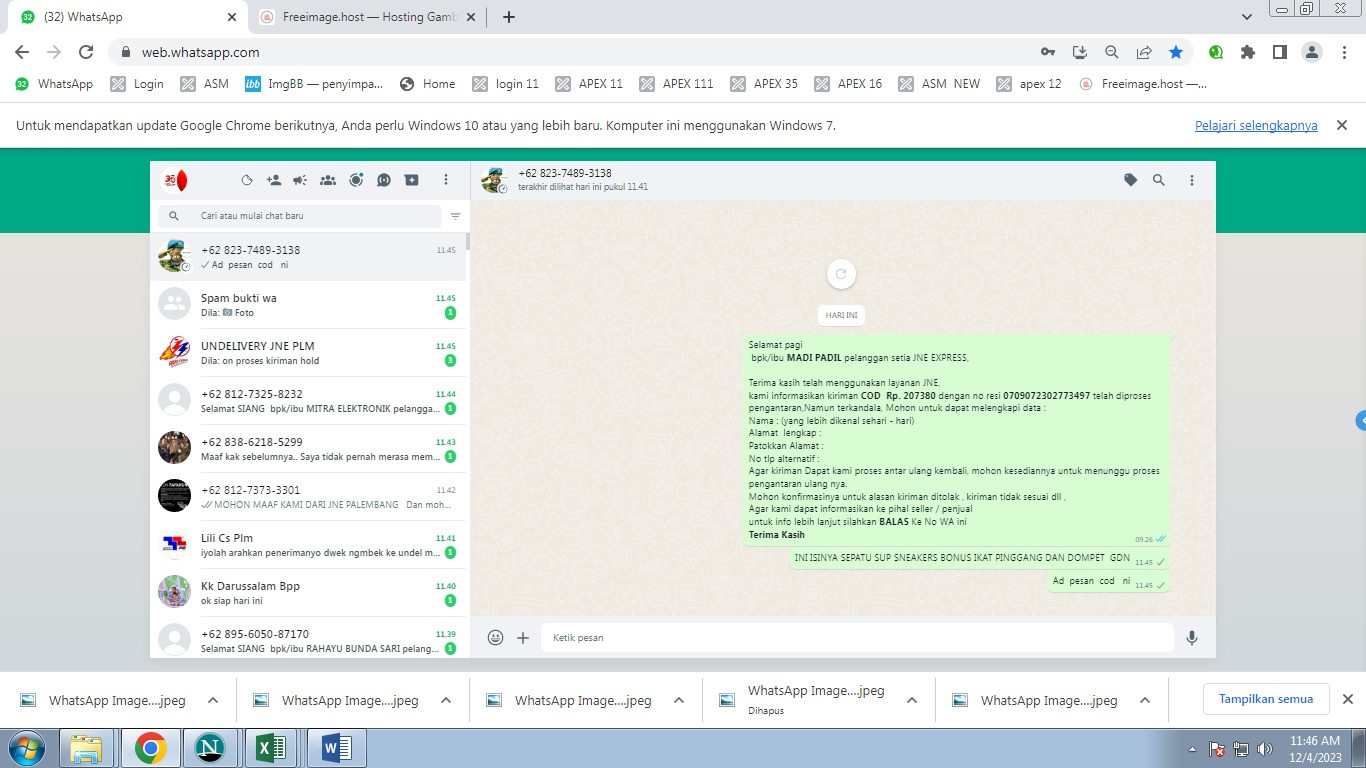Image resolution: width=1366 pixels, height=768 pixels.
Task: Open the APEX 35 bookmark
Action: coord(764,84)
